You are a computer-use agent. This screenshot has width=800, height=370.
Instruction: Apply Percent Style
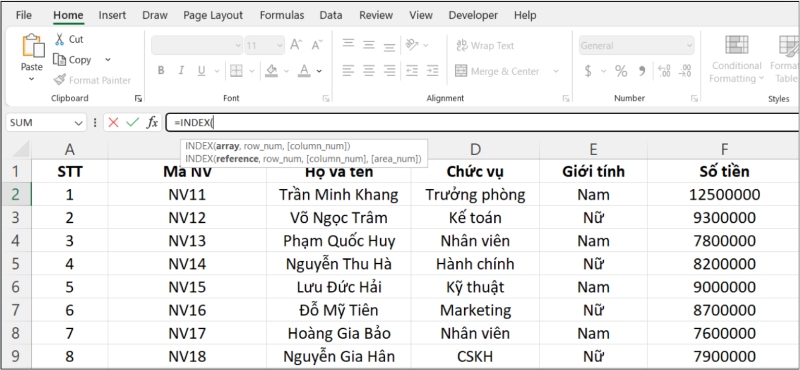click(x=621, y=71)
